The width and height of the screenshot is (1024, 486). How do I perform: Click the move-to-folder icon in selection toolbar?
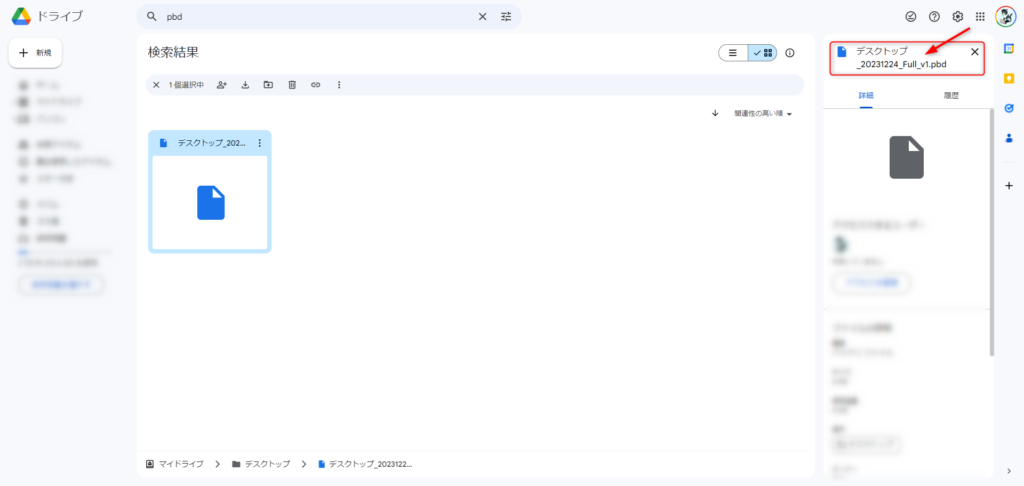[268, 85]
